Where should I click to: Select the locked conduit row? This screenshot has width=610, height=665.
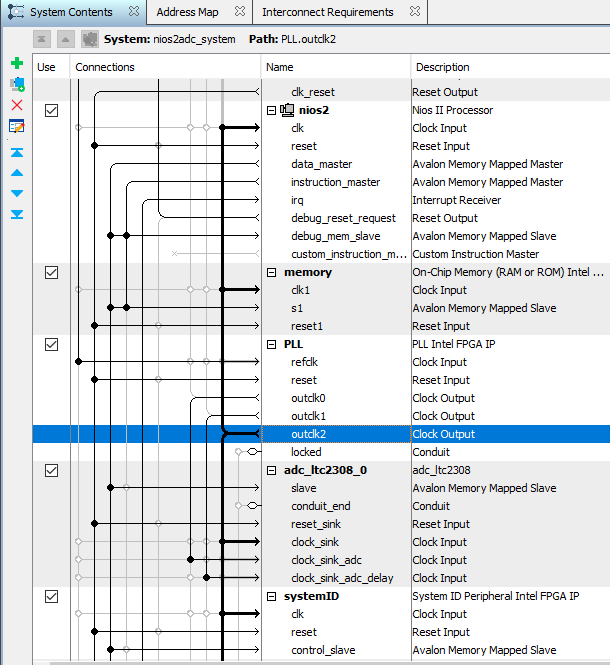[x=321, y=452]
